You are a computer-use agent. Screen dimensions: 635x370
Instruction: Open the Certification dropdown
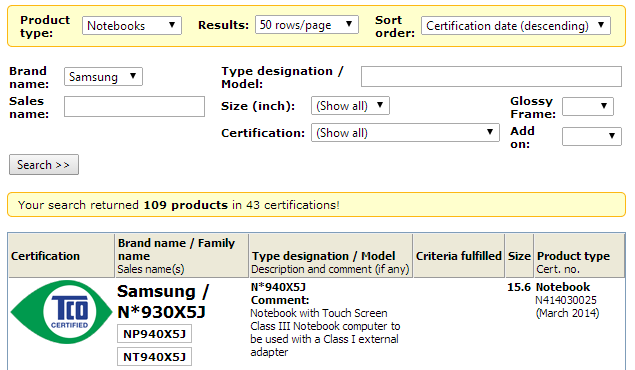coord(405,133)
